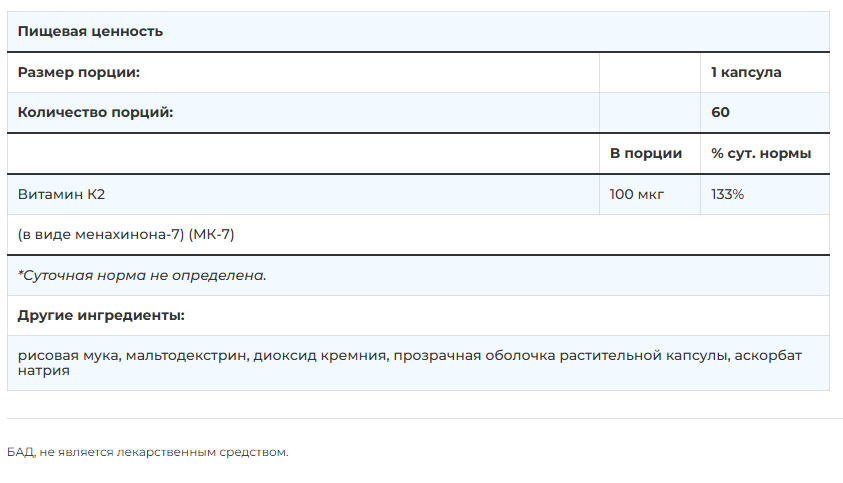Click the % сут. нормы column header
843x483 pixels.
click(x=761, y=153)
